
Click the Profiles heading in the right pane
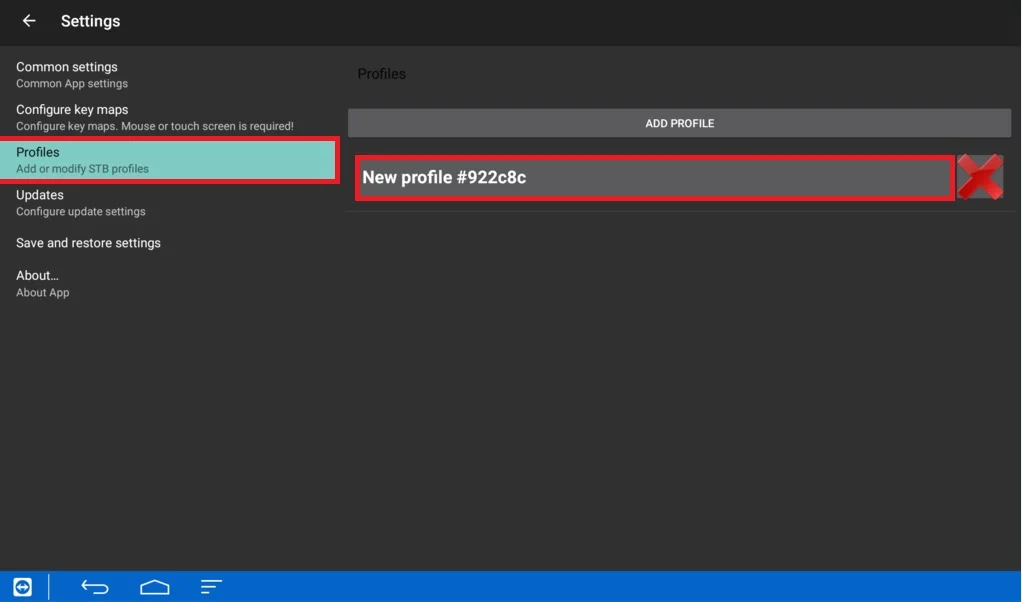pyautogui.click(x=382, y=74)
